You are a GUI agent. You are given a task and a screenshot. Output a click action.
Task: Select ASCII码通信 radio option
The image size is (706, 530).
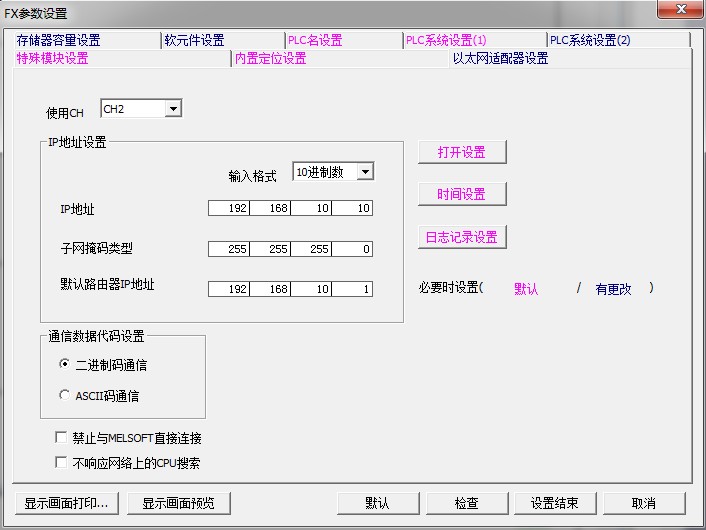coord(65,395)
